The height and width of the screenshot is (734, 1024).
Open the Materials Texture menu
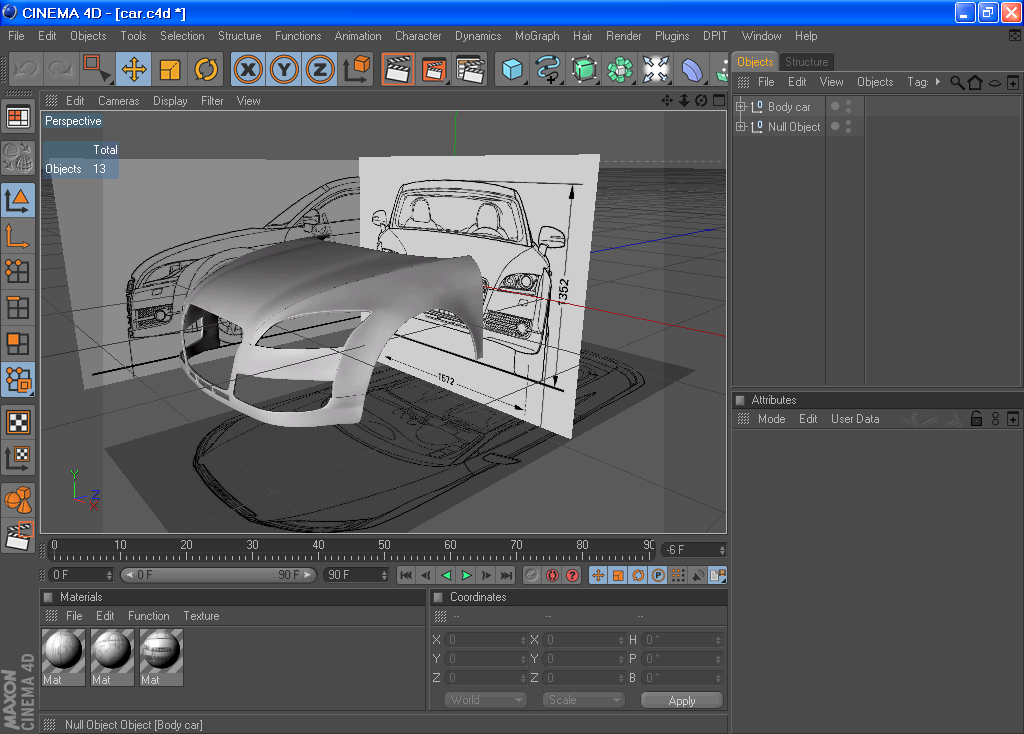(201, 616)
